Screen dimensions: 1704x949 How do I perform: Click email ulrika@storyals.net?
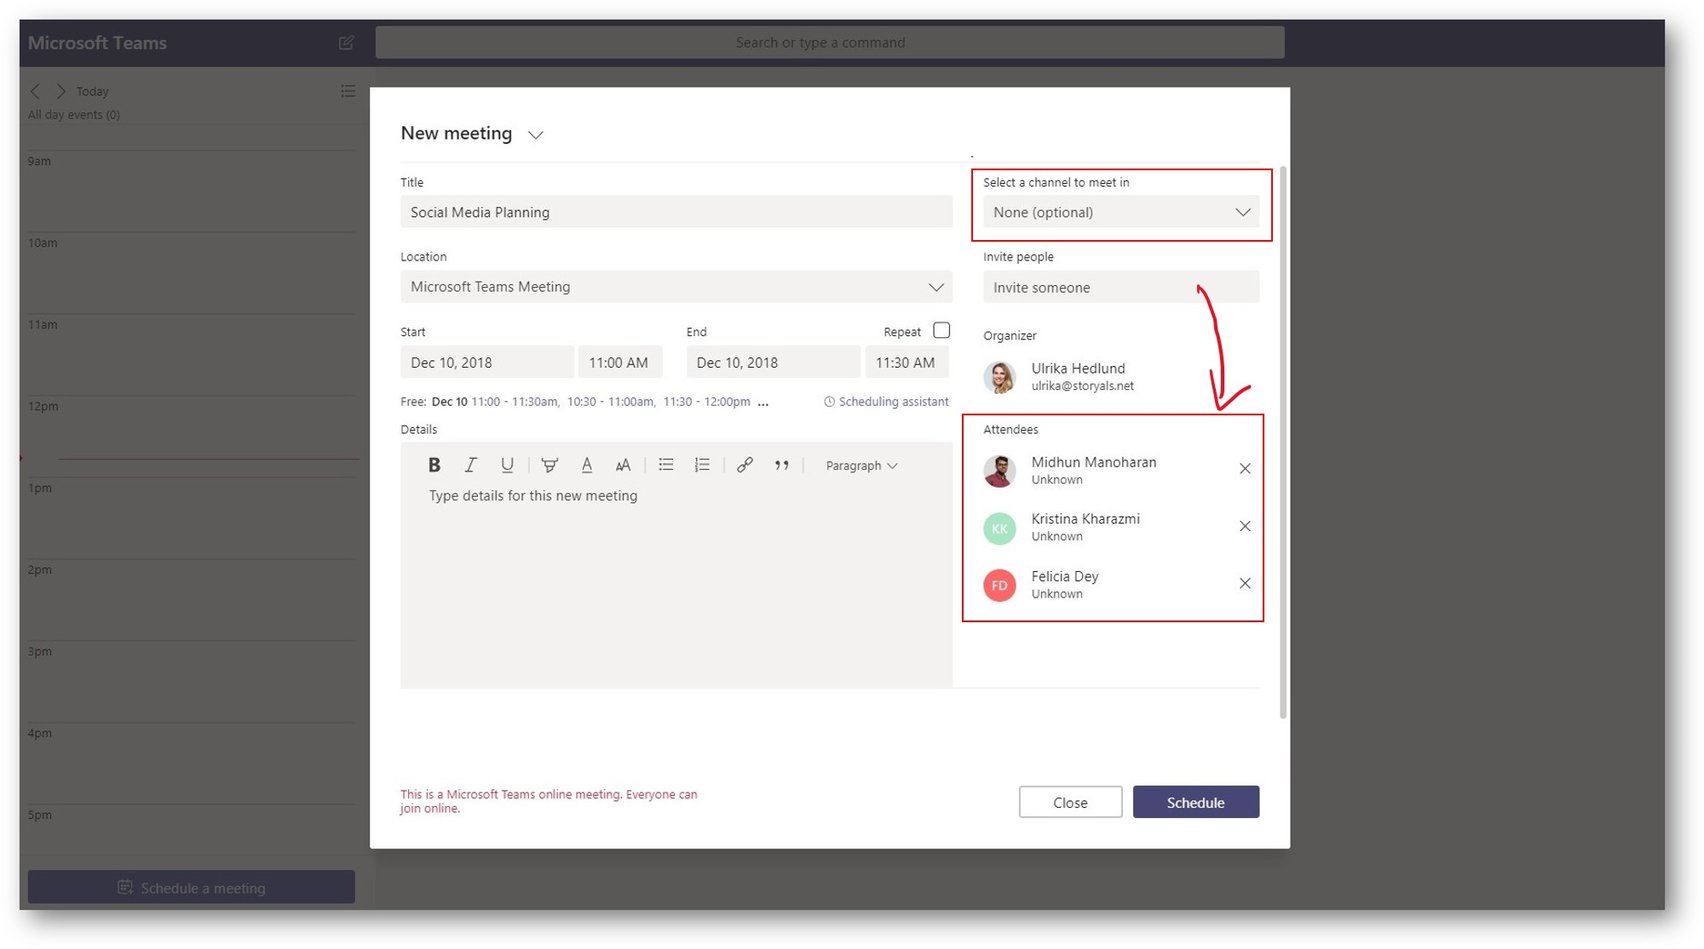(x=1083, y=386)
